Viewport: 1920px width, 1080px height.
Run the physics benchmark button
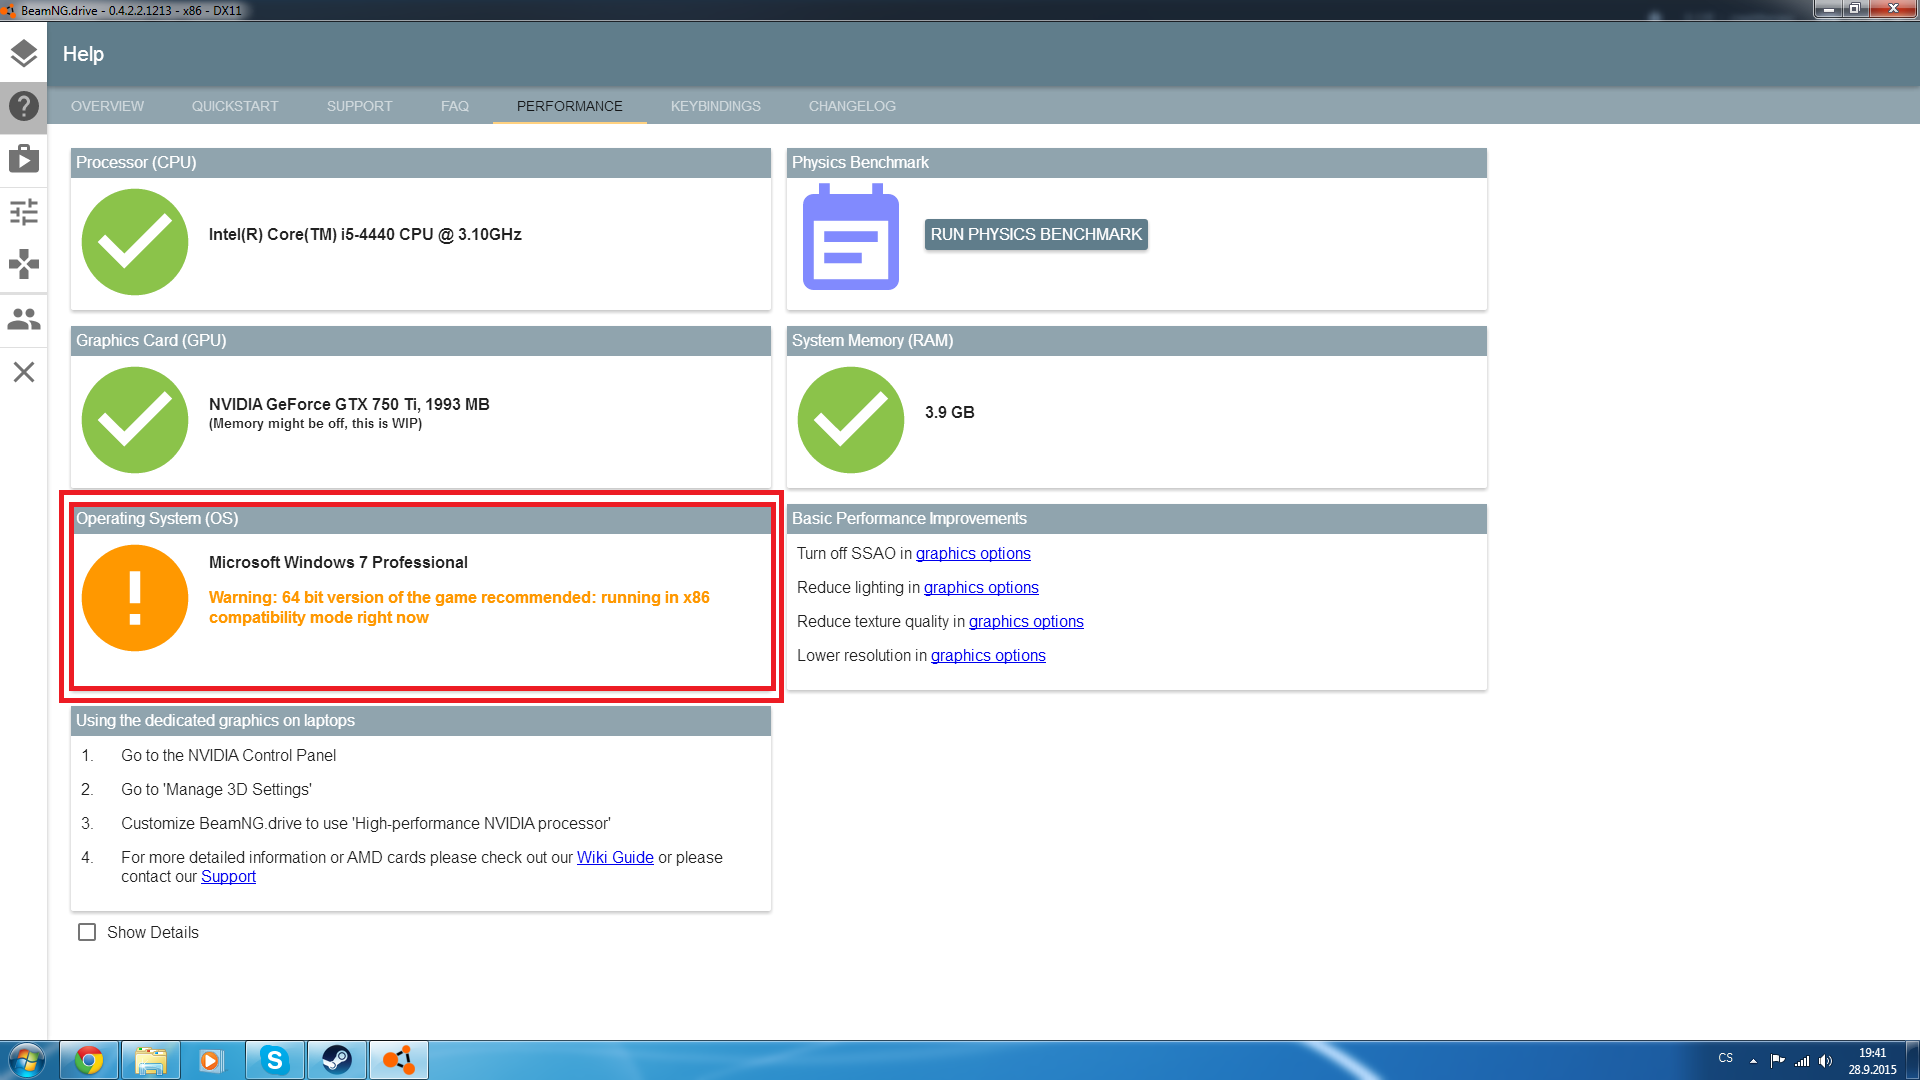[1036, 234]
